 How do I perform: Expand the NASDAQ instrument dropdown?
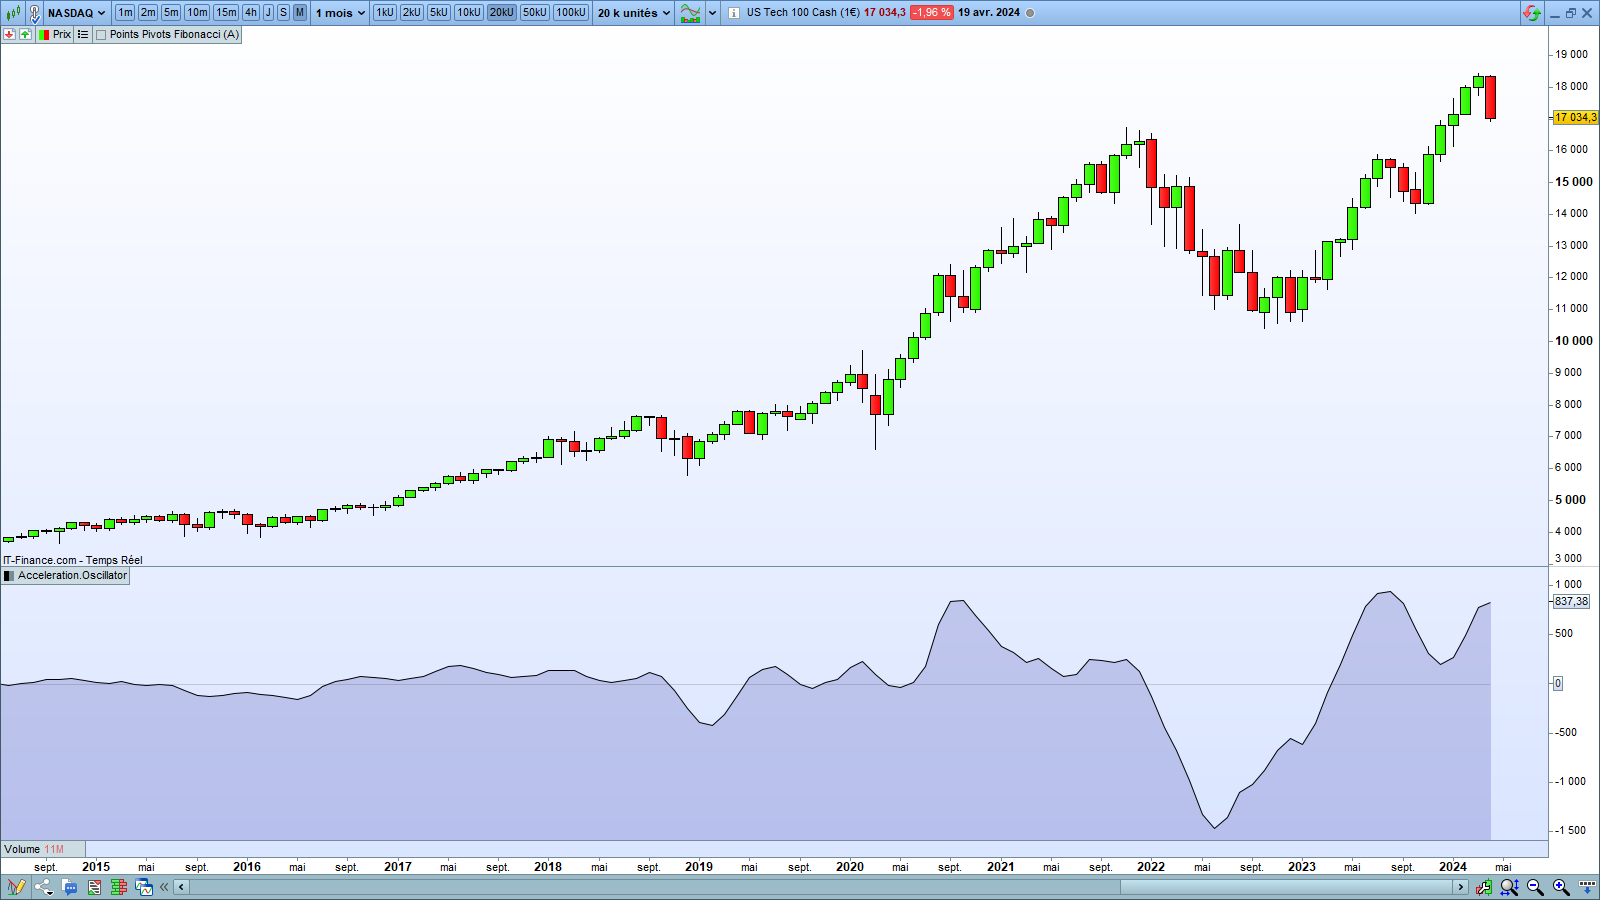click(x=76, y=13)
